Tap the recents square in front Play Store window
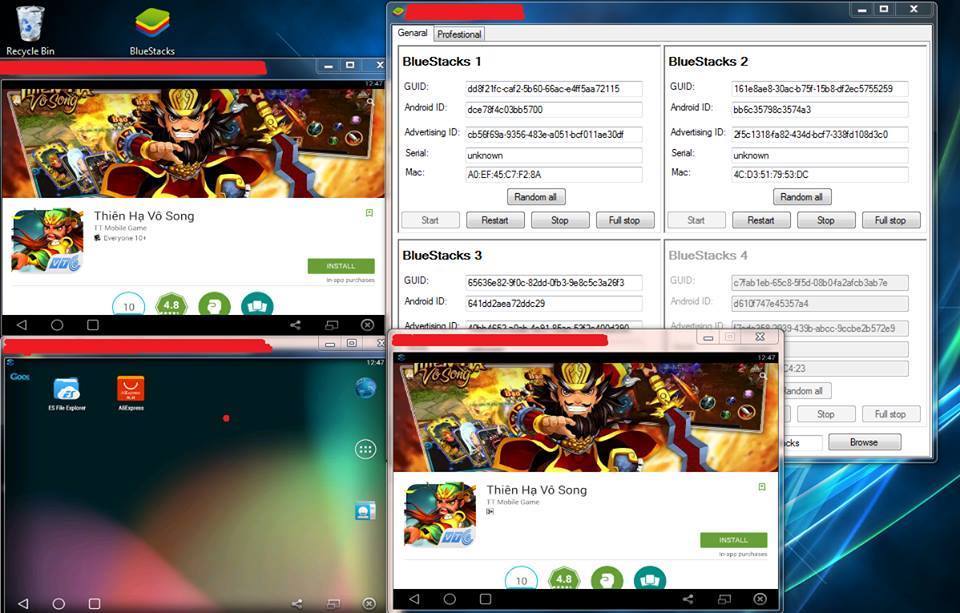This screenshot has width=960, height=613. tap(485, 598)
